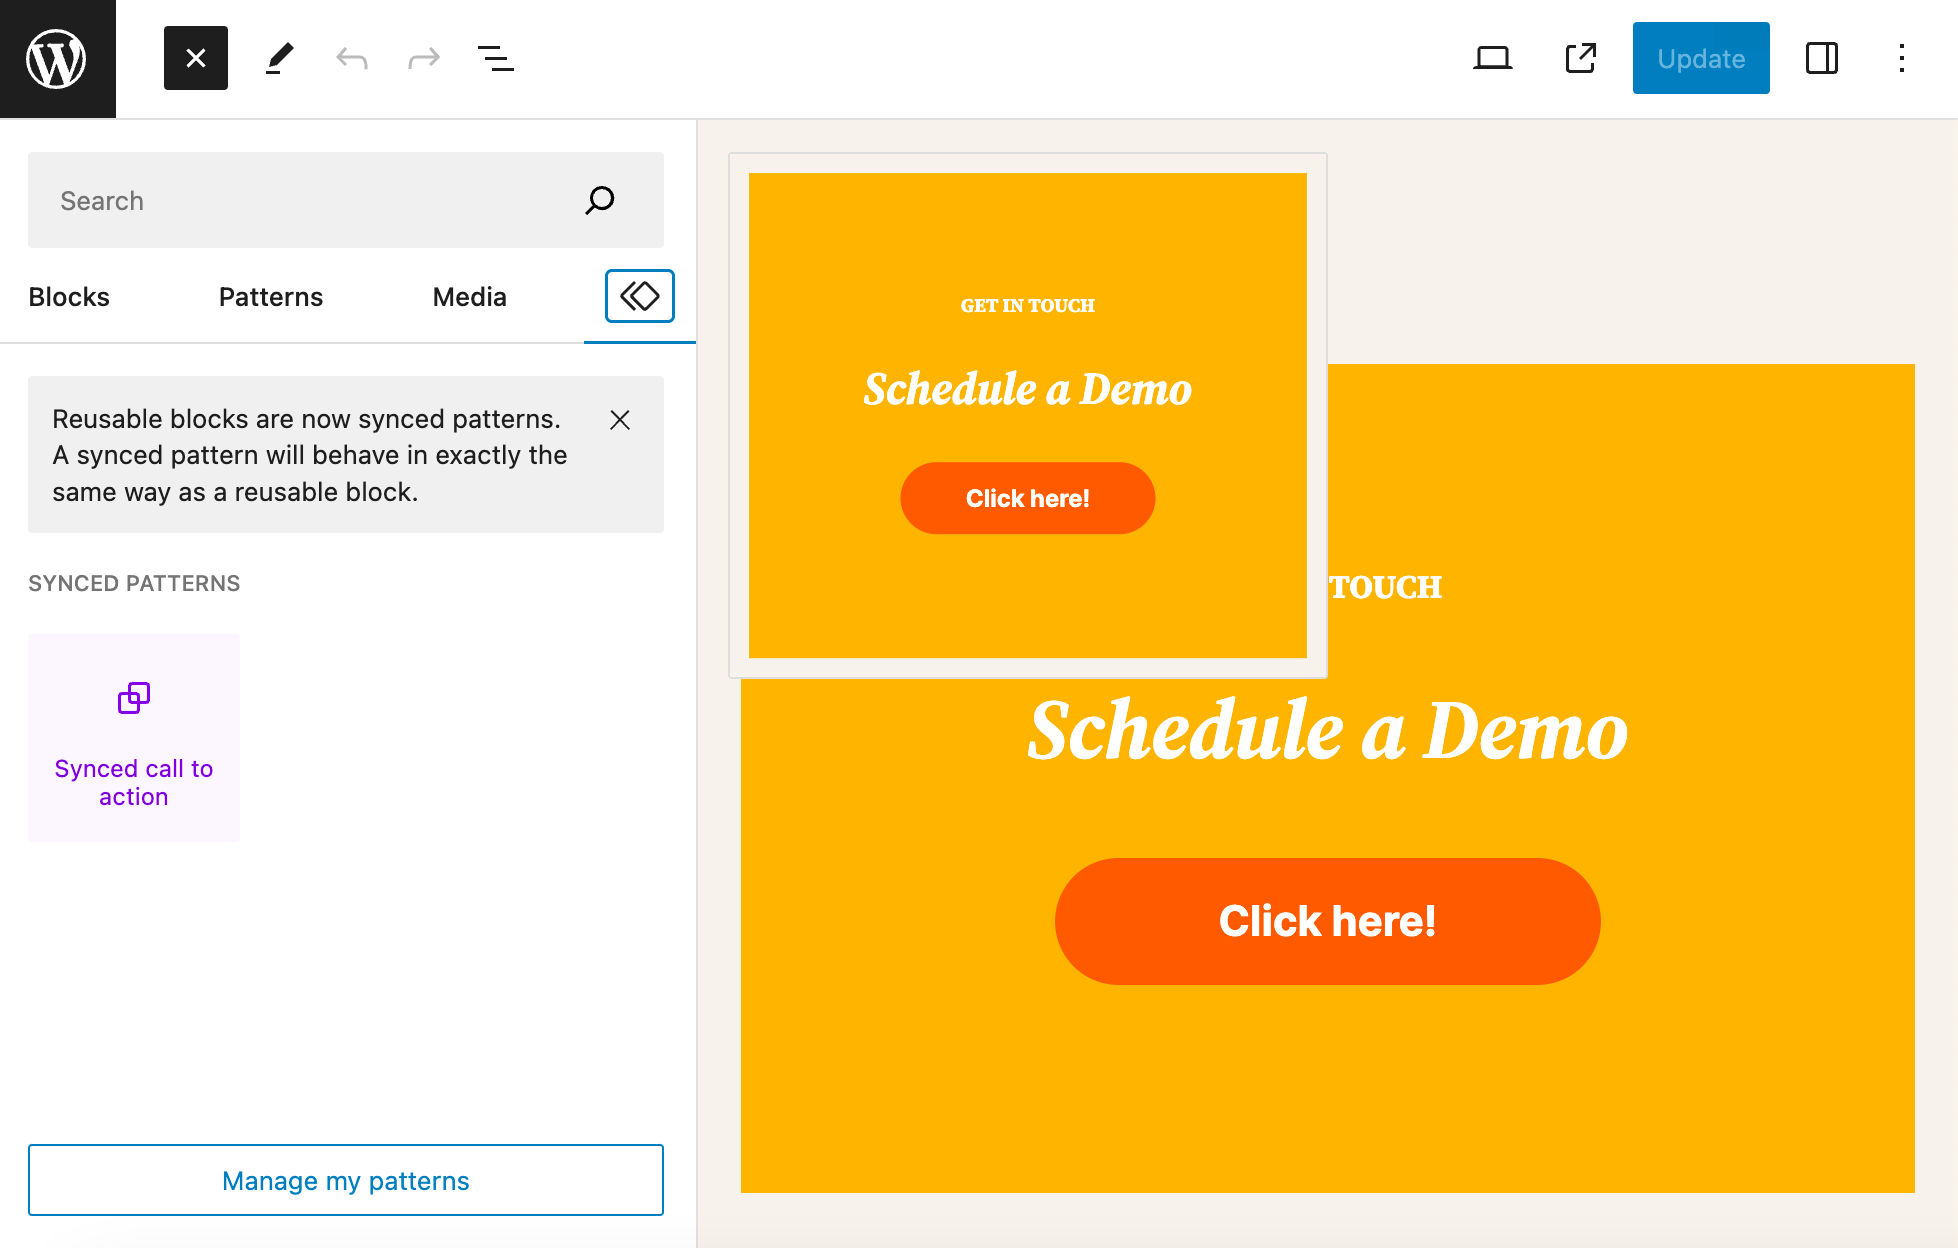Click the Undo arrow icon

[x=351, y=57]
